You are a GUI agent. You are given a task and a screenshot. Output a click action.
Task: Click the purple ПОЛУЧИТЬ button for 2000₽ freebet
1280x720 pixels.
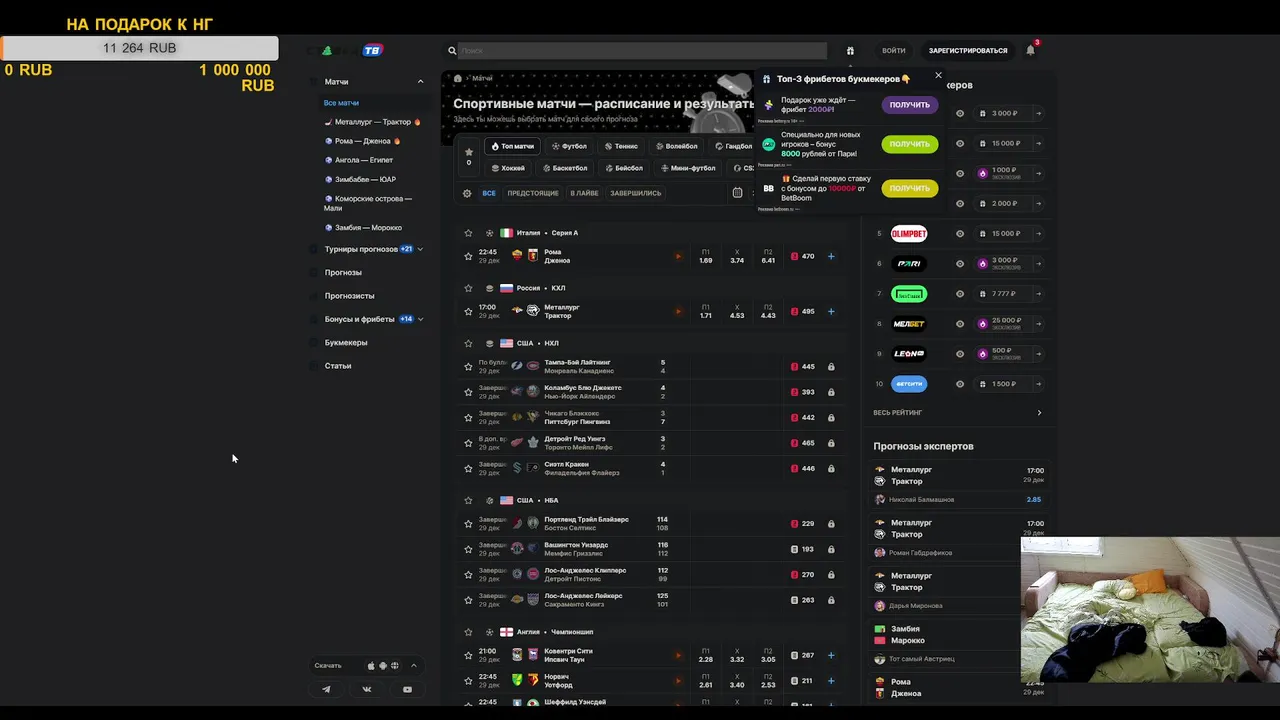(910, 104)
